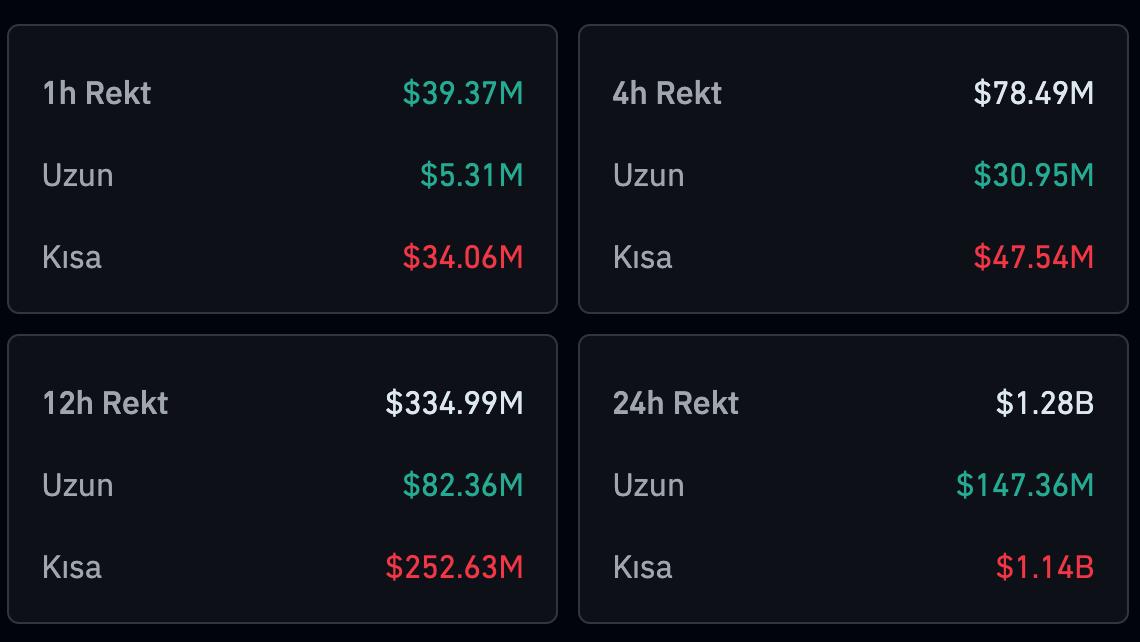
Task: Click the Uzun label in 12h card
Action: (x=78, y=485)
